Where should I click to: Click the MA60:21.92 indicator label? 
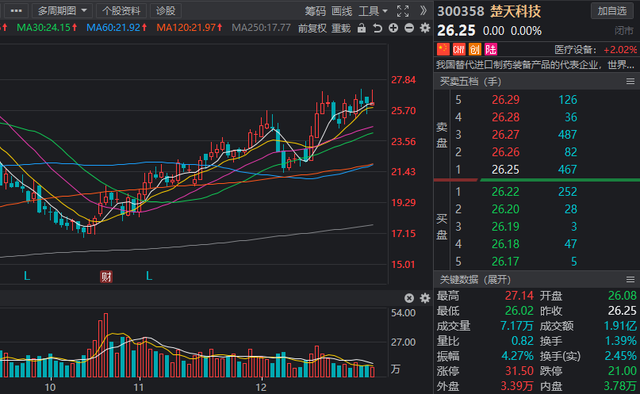coord(117,28)
